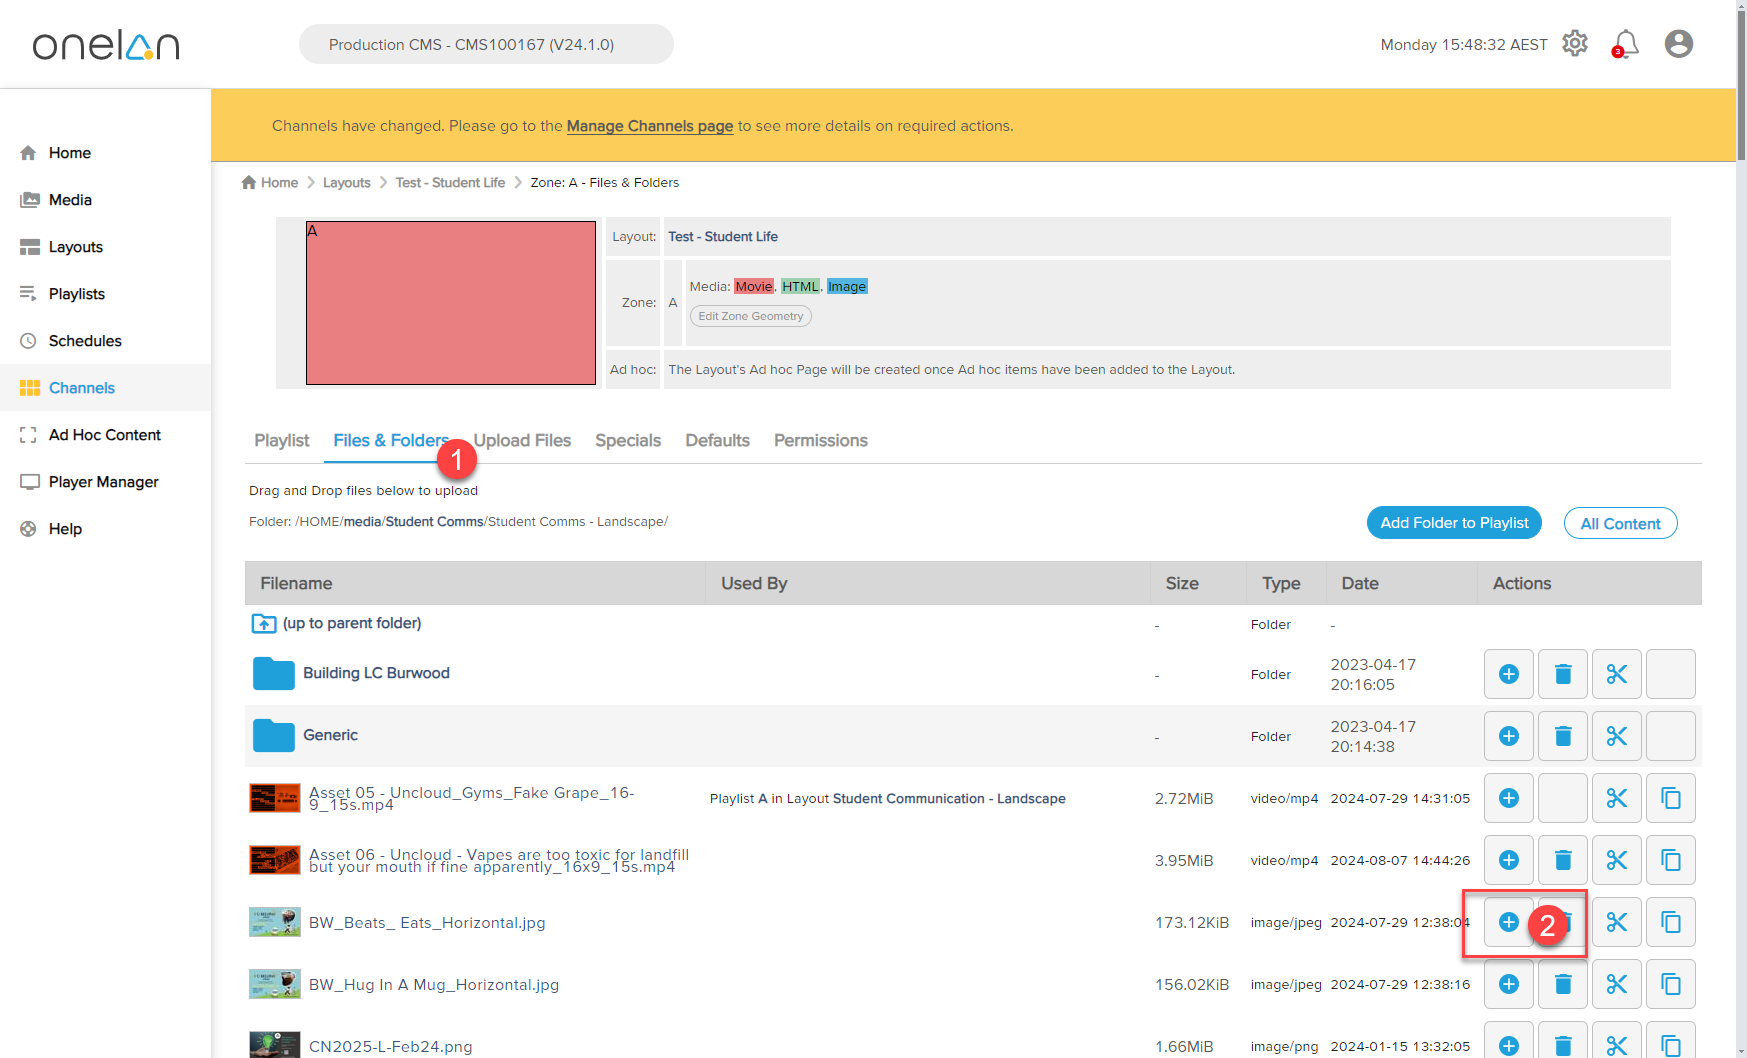
Task: Open the user account menu
Action: coord(1678,44)
